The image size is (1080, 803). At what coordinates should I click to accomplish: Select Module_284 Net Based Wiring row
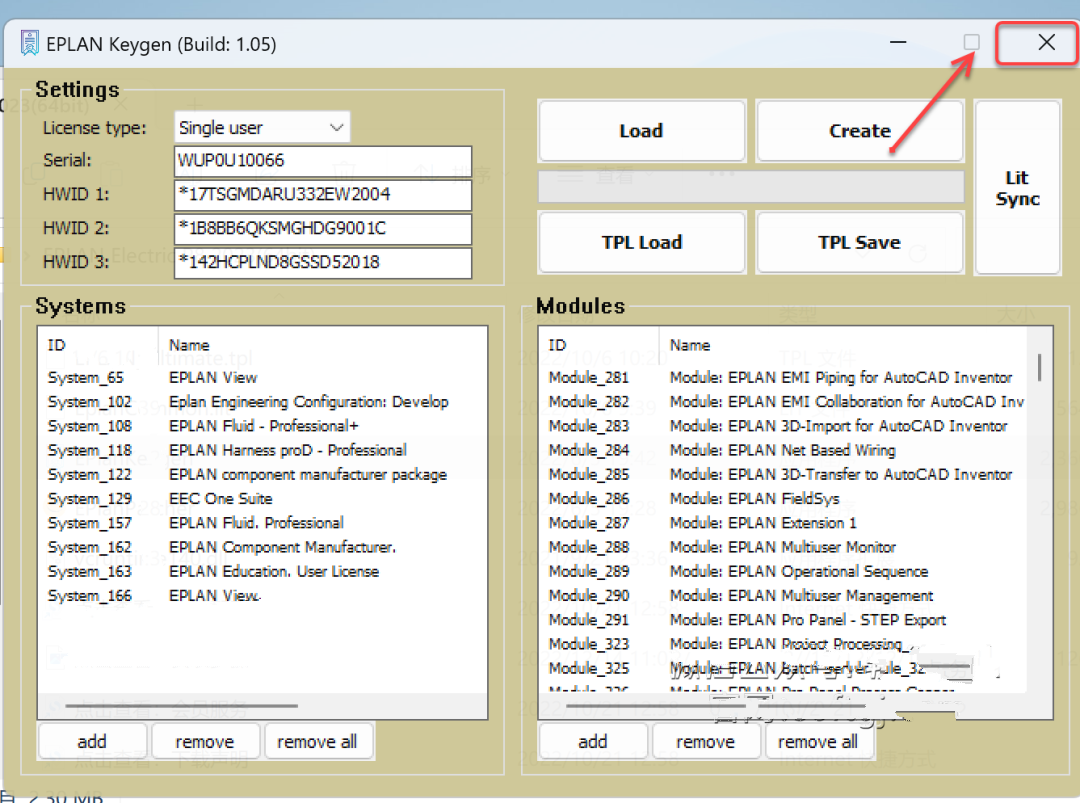pos(783,450)
